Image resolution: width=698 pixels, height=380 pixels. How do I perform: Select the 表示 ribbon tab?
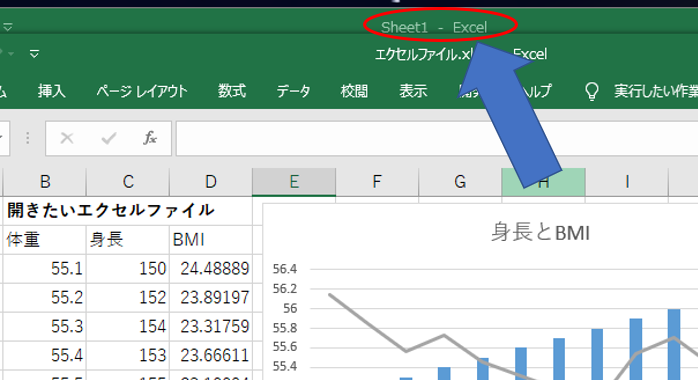413,91
